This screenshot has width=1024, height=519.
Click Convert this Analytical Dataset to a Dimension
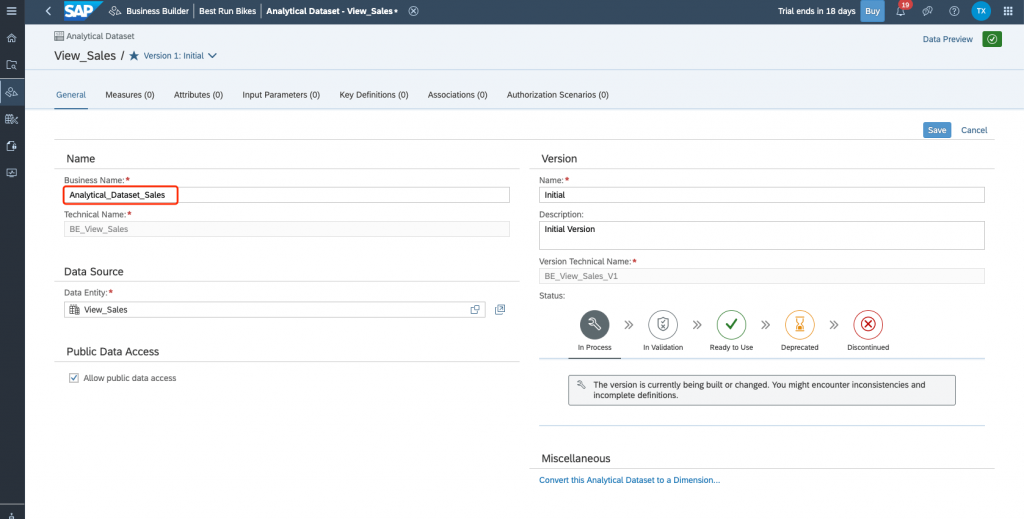point(630,480)
